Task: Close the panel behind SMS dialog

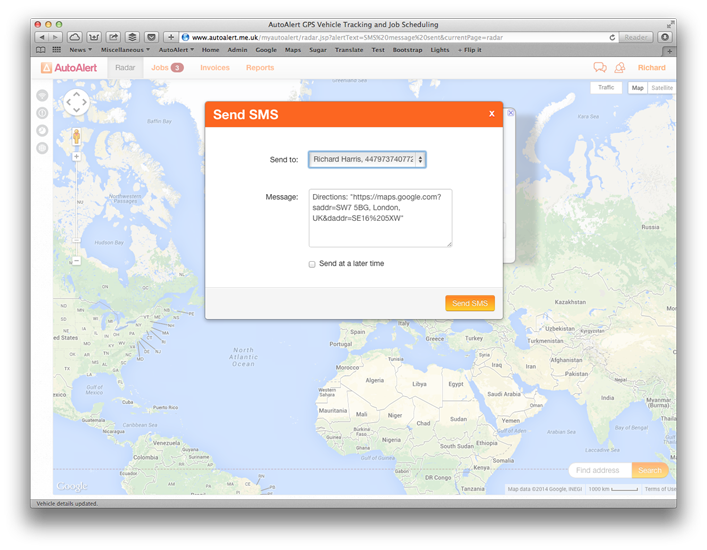Action: (510, 113)
